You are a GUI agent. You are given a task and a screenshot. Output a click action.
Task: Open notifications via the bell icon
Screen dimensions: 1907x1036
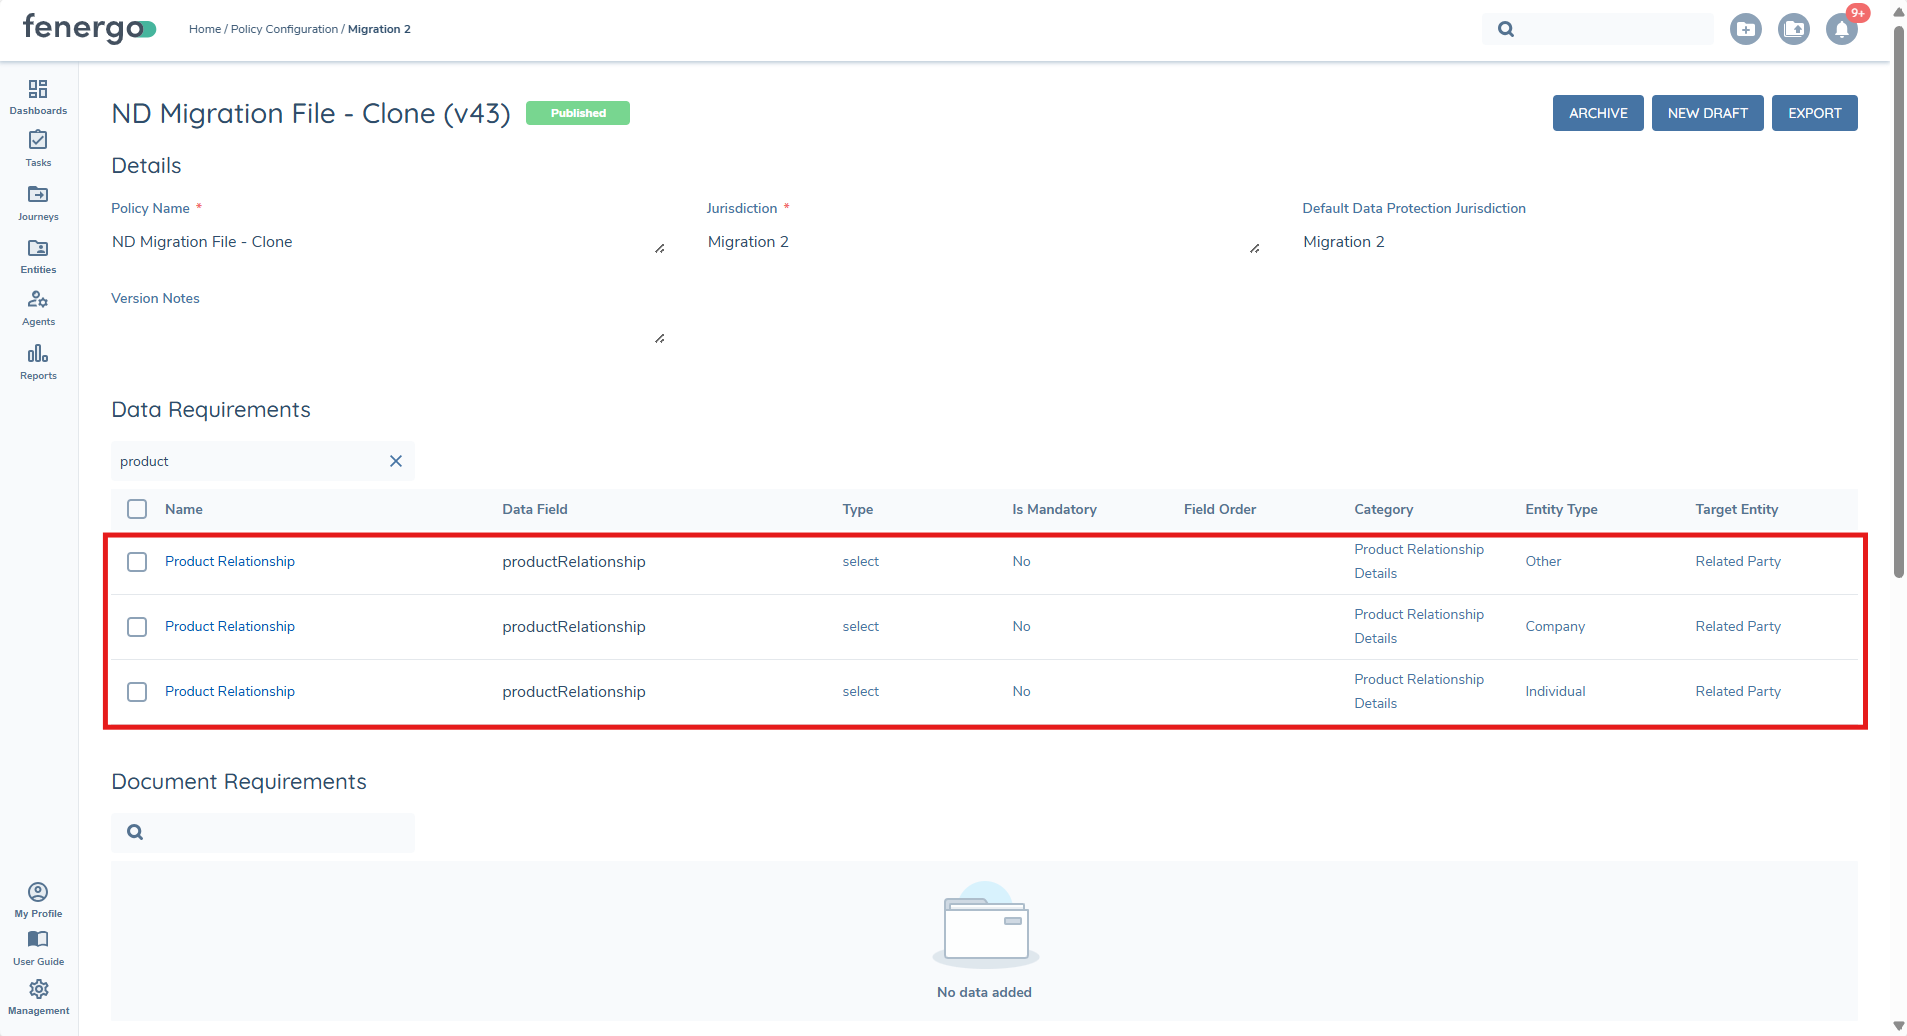point(1840,30)
